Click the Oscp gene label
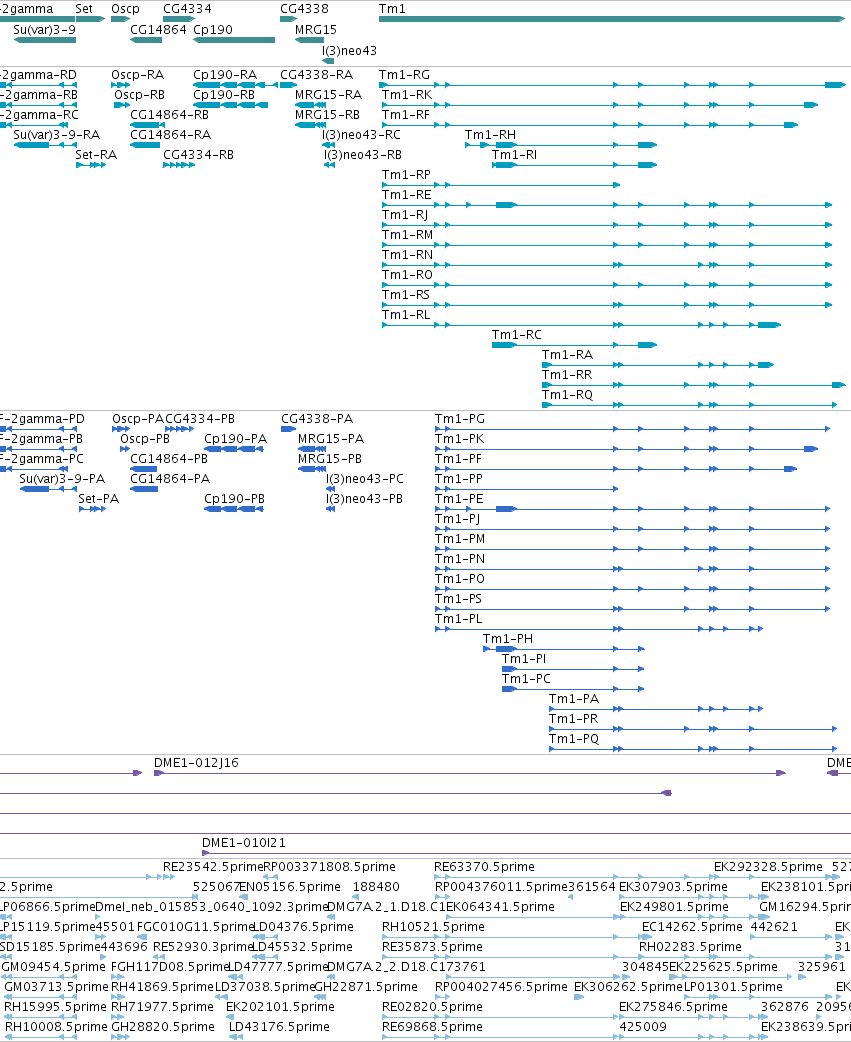 tap(126, 9)
